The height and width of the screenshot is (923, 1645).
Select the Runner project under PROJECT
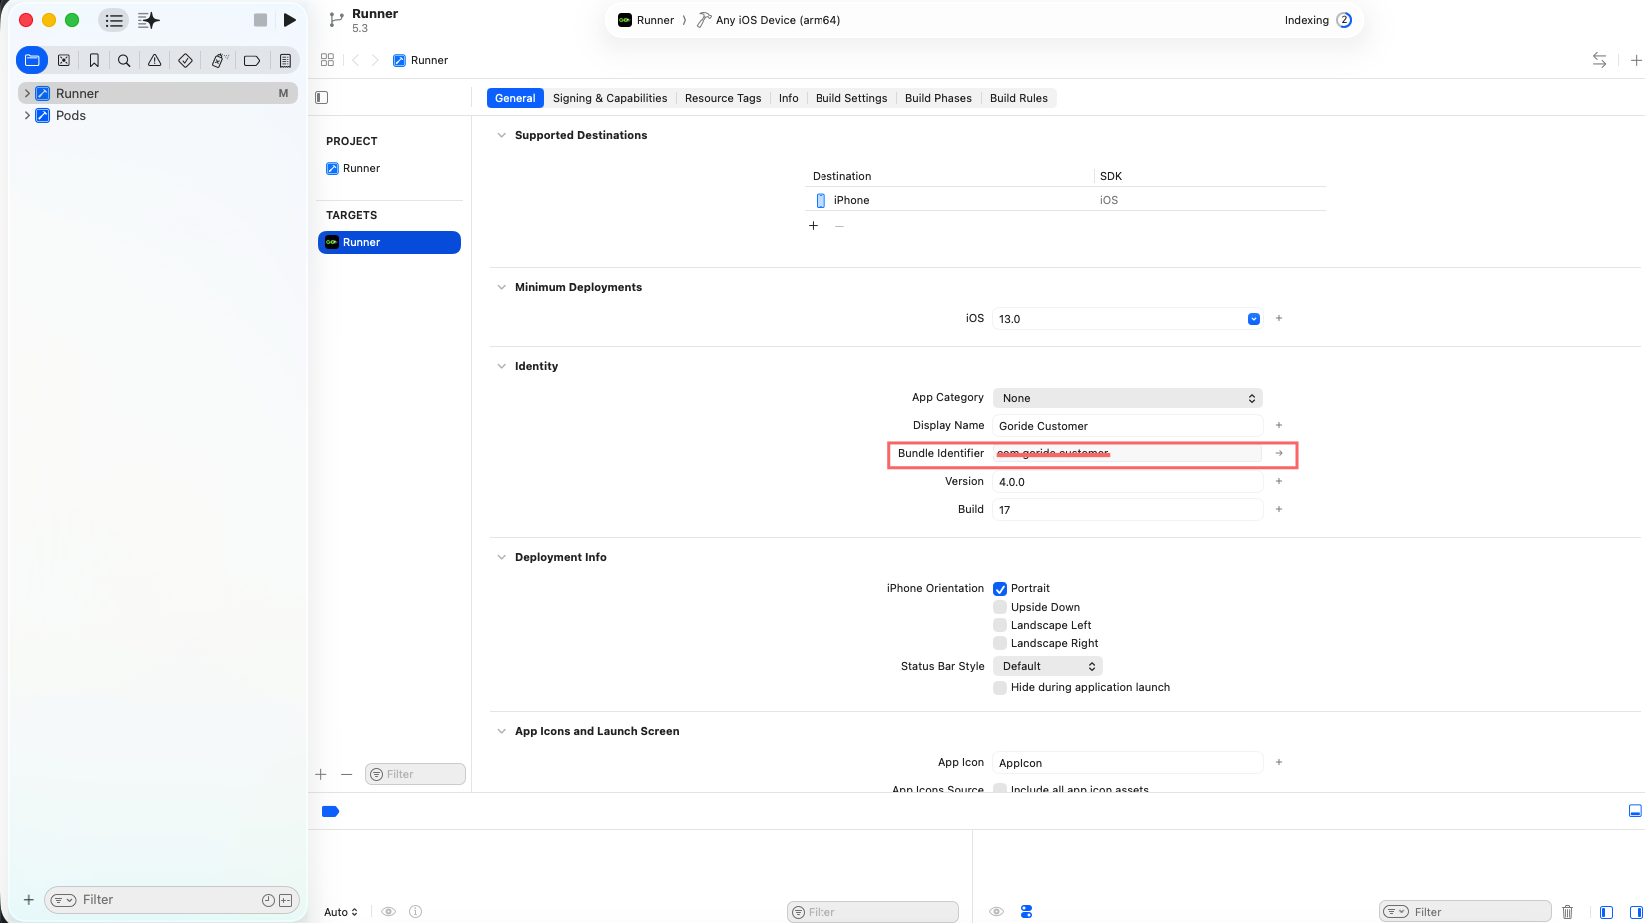click(x=361, y=168)
